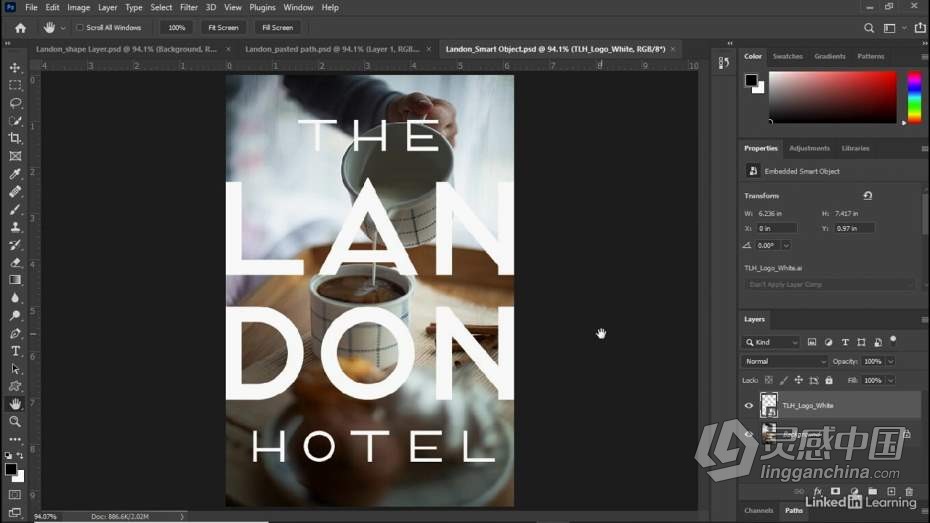This screenshot has height=523, width=930.
Task: Swap foreground and background colors
Action: [20, 455]
